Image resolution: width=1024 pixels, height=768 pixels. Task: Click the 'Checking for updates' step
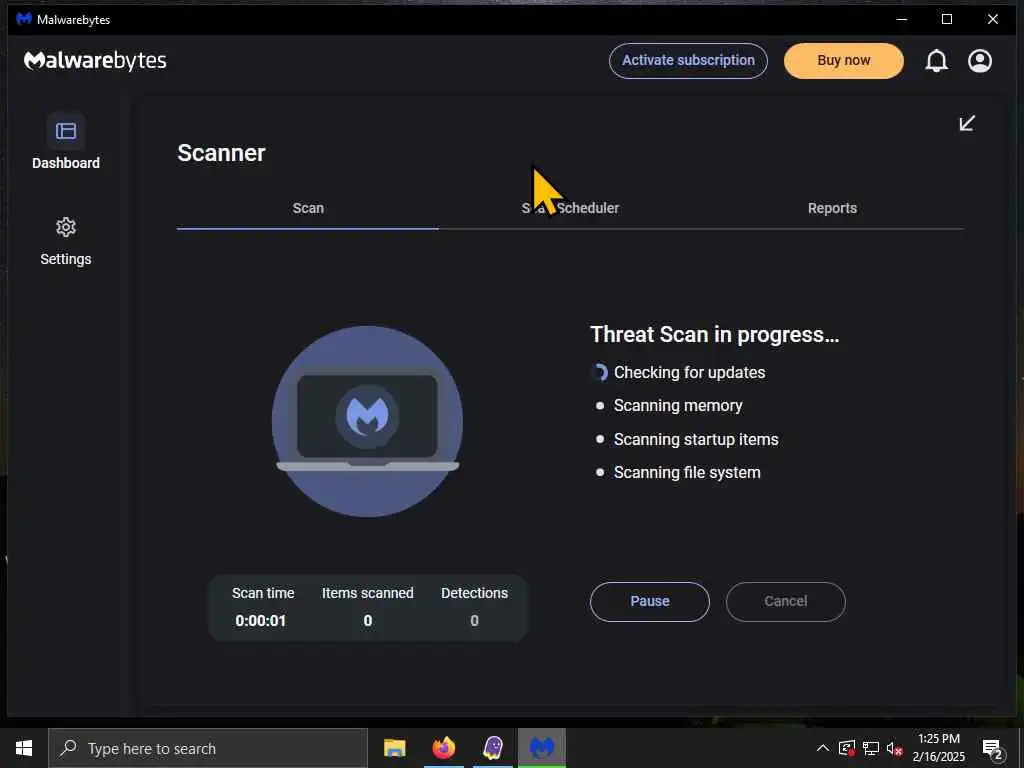click(689, 372)
